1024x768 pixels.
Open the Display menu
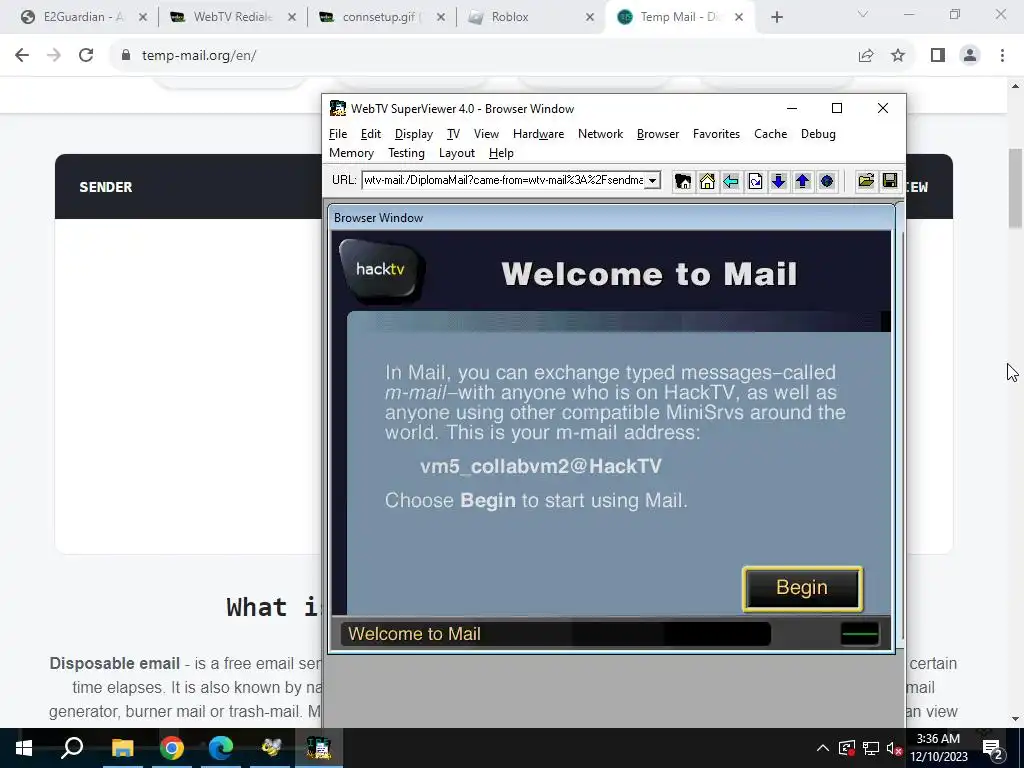tap(413, 134)
